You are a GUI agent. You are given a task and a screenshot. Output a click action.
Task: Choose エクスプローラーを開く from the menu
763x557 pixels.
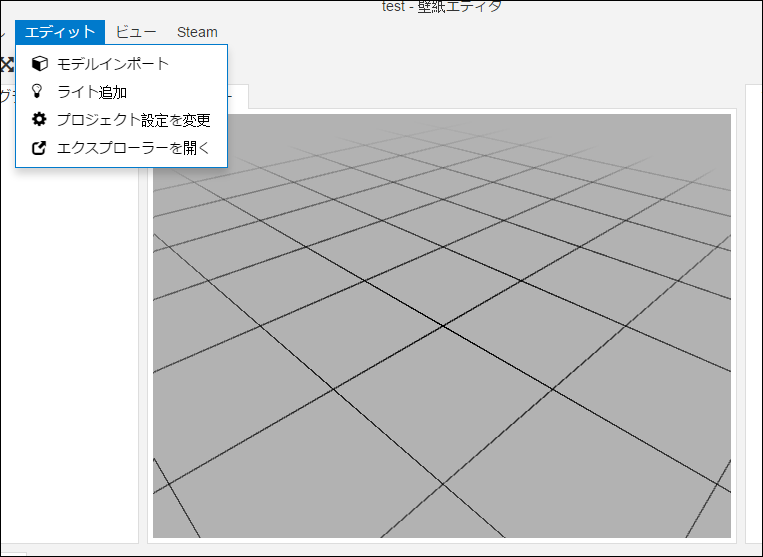[122, 148]
